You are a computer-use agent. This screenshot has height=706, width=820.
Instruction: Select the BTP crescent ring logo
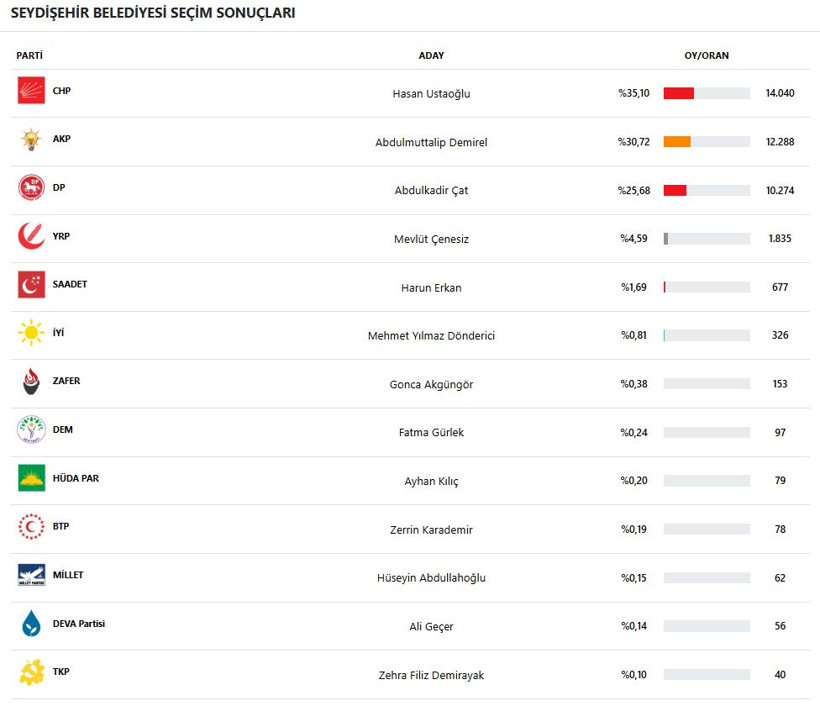pyautogui.click(x=31, y=527)
